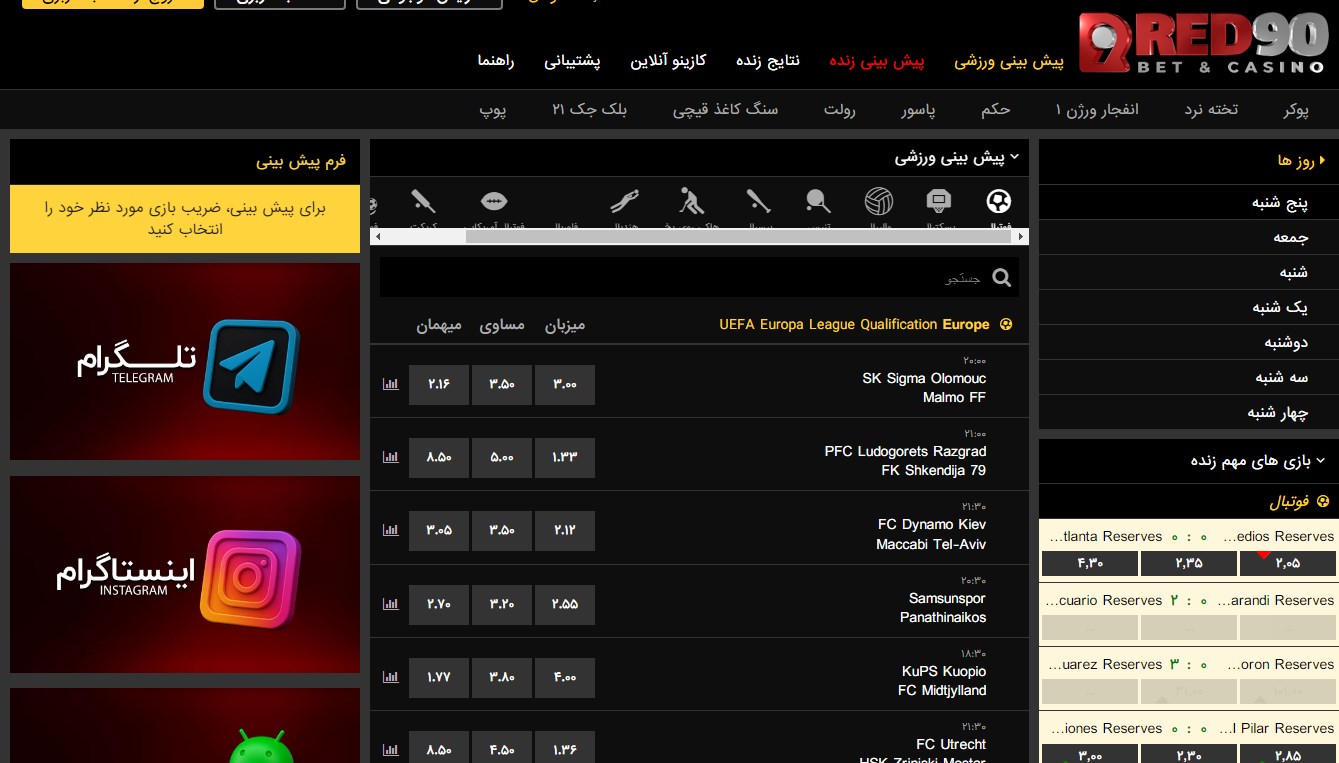This screenshot has height=763, width=1339.
Task: Click the sports scrollbar left arrow
Action: pyautogui.click(x=376, y=237)
